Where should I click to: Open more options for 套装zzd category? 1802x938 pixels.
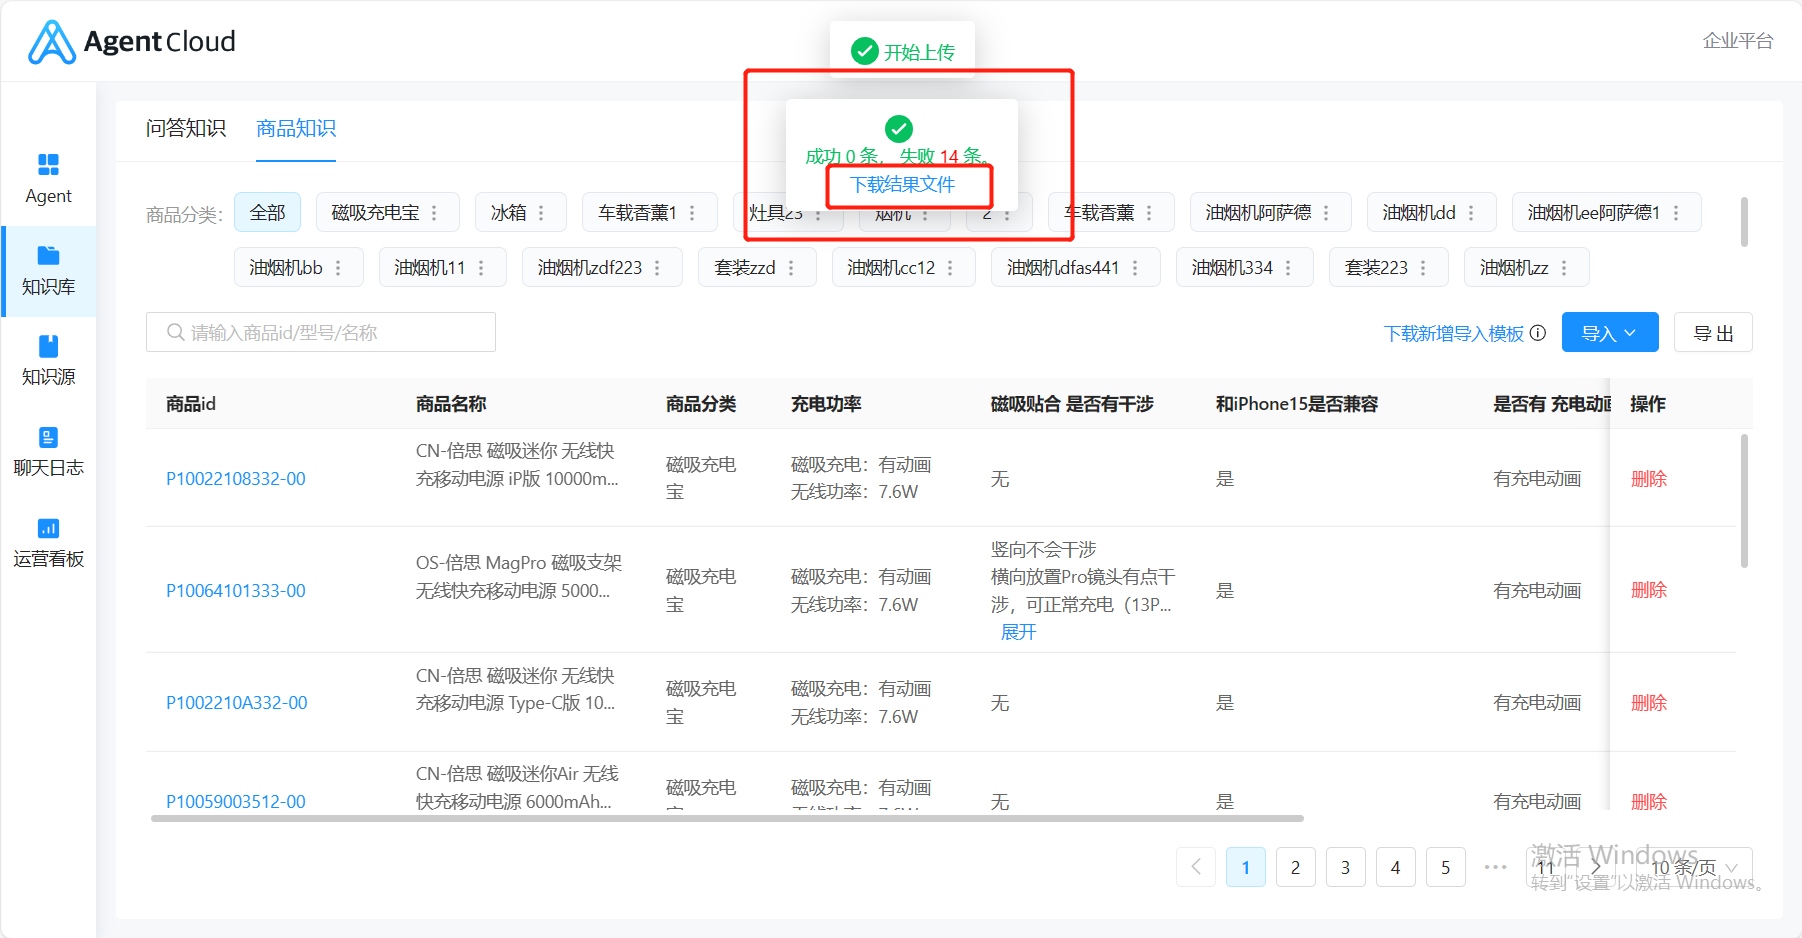[791, 268]
